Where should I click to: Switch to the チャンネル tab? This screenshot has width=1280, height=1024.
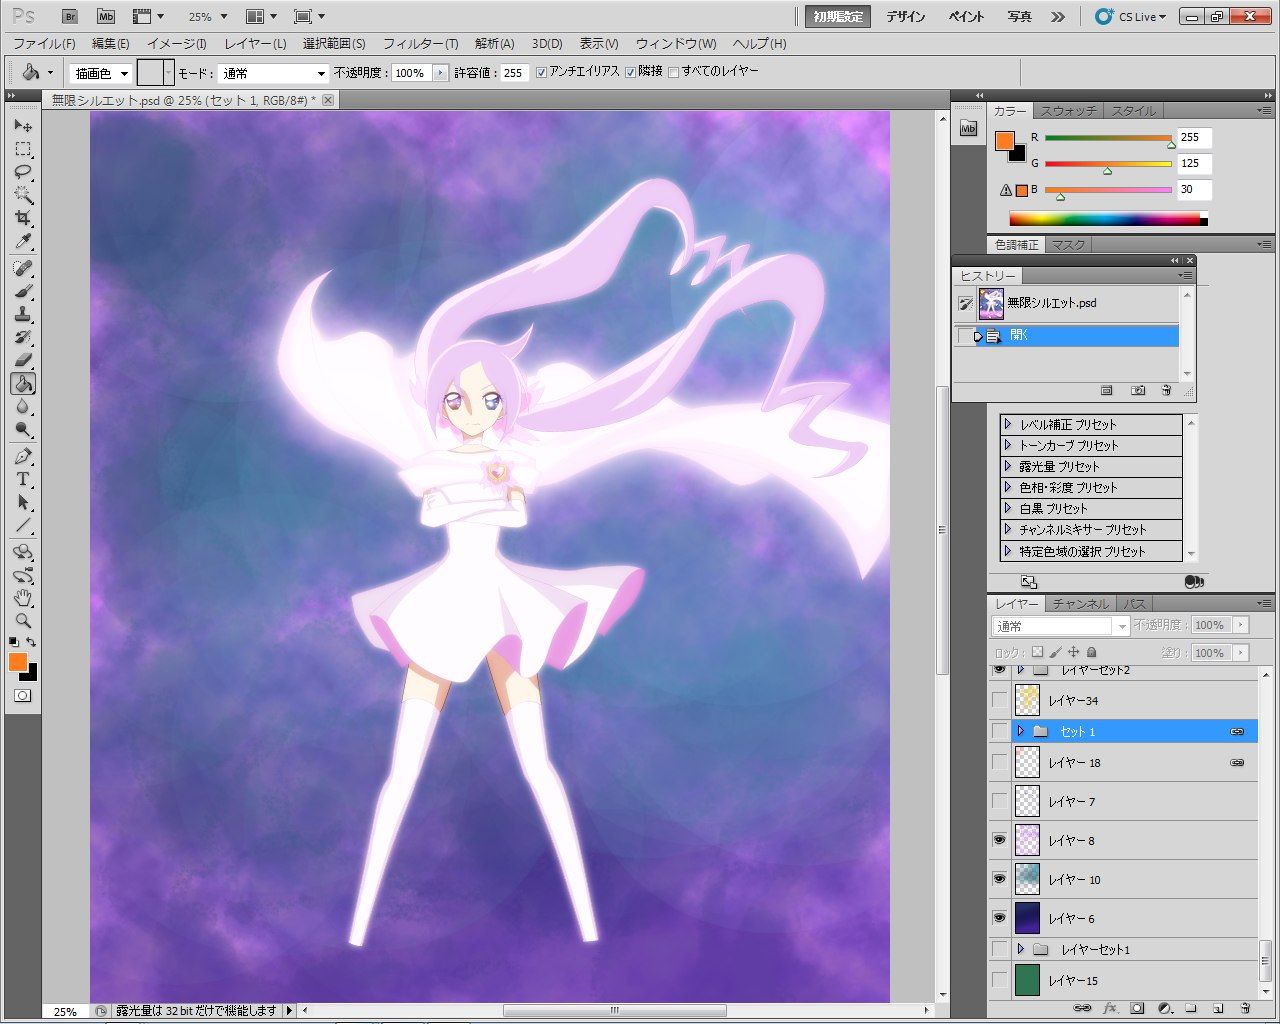pyautogui.click(x=1080, y=604)
